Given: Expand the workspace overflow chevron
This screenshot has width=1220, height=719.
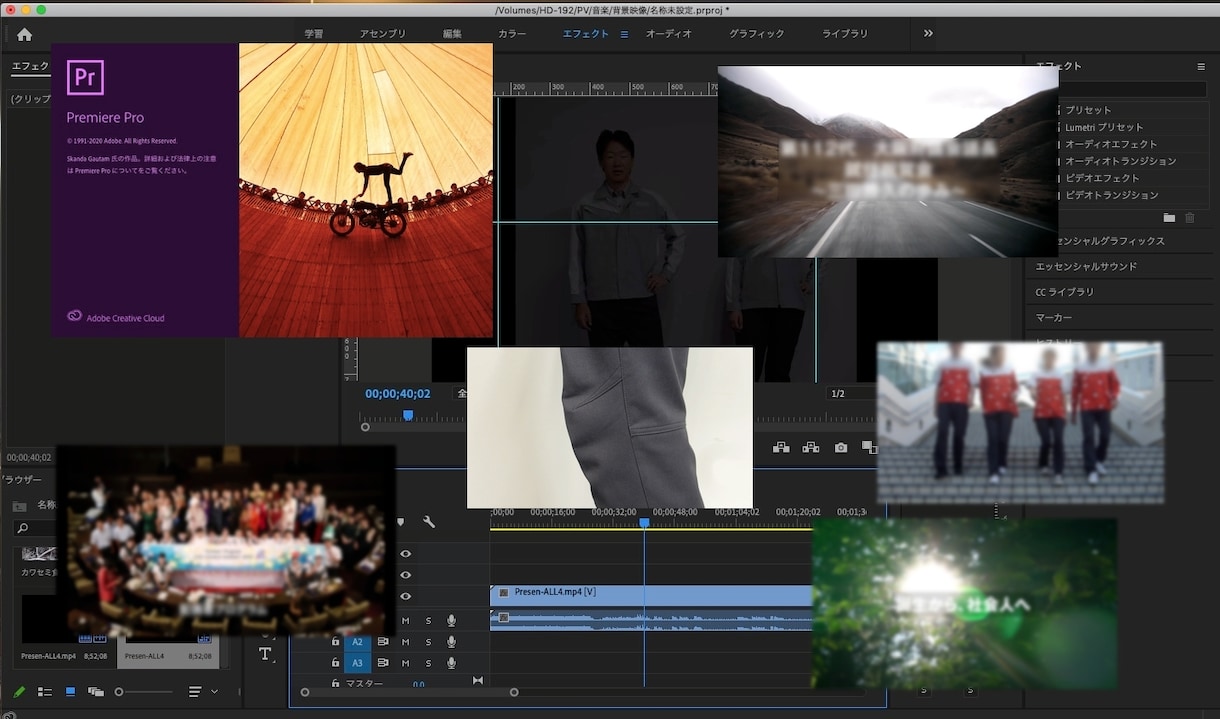Looking at the screenshot, I should [x=928, y=34].
